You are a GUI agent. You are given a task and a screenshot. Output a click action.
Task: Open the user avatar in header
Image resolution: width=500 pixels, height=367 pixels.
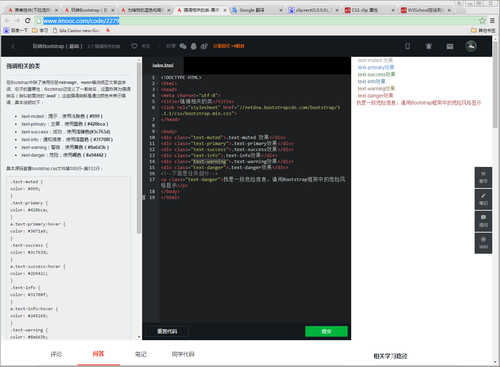pyautogui.click(x=471, y=46)
